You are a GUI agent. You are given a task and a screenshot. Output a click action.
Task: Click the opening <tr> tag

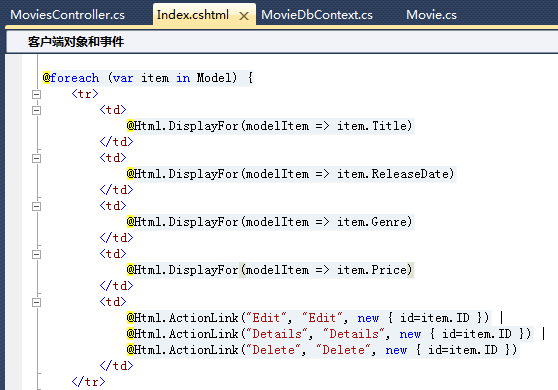pyautogui.click(x=85, y=94)
